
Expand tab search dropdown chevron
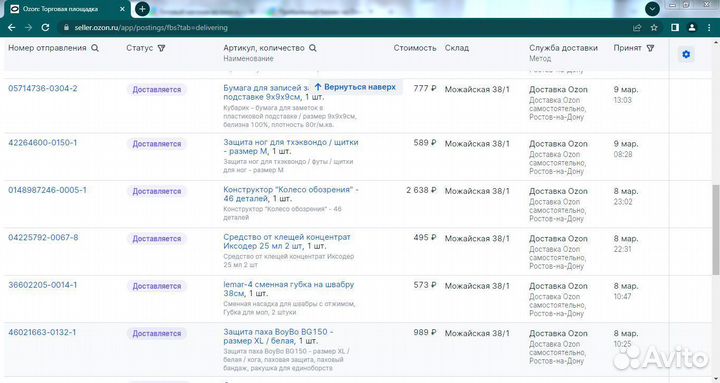(652, 9)
